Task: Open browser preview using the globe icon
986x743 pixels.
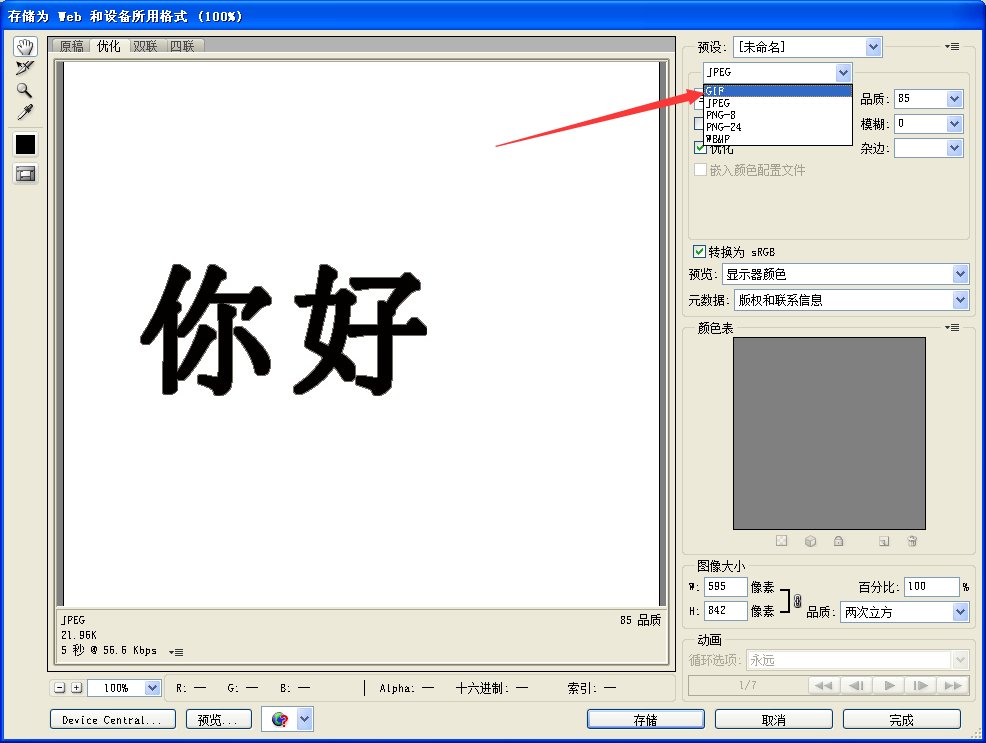Action: point(281,718)
